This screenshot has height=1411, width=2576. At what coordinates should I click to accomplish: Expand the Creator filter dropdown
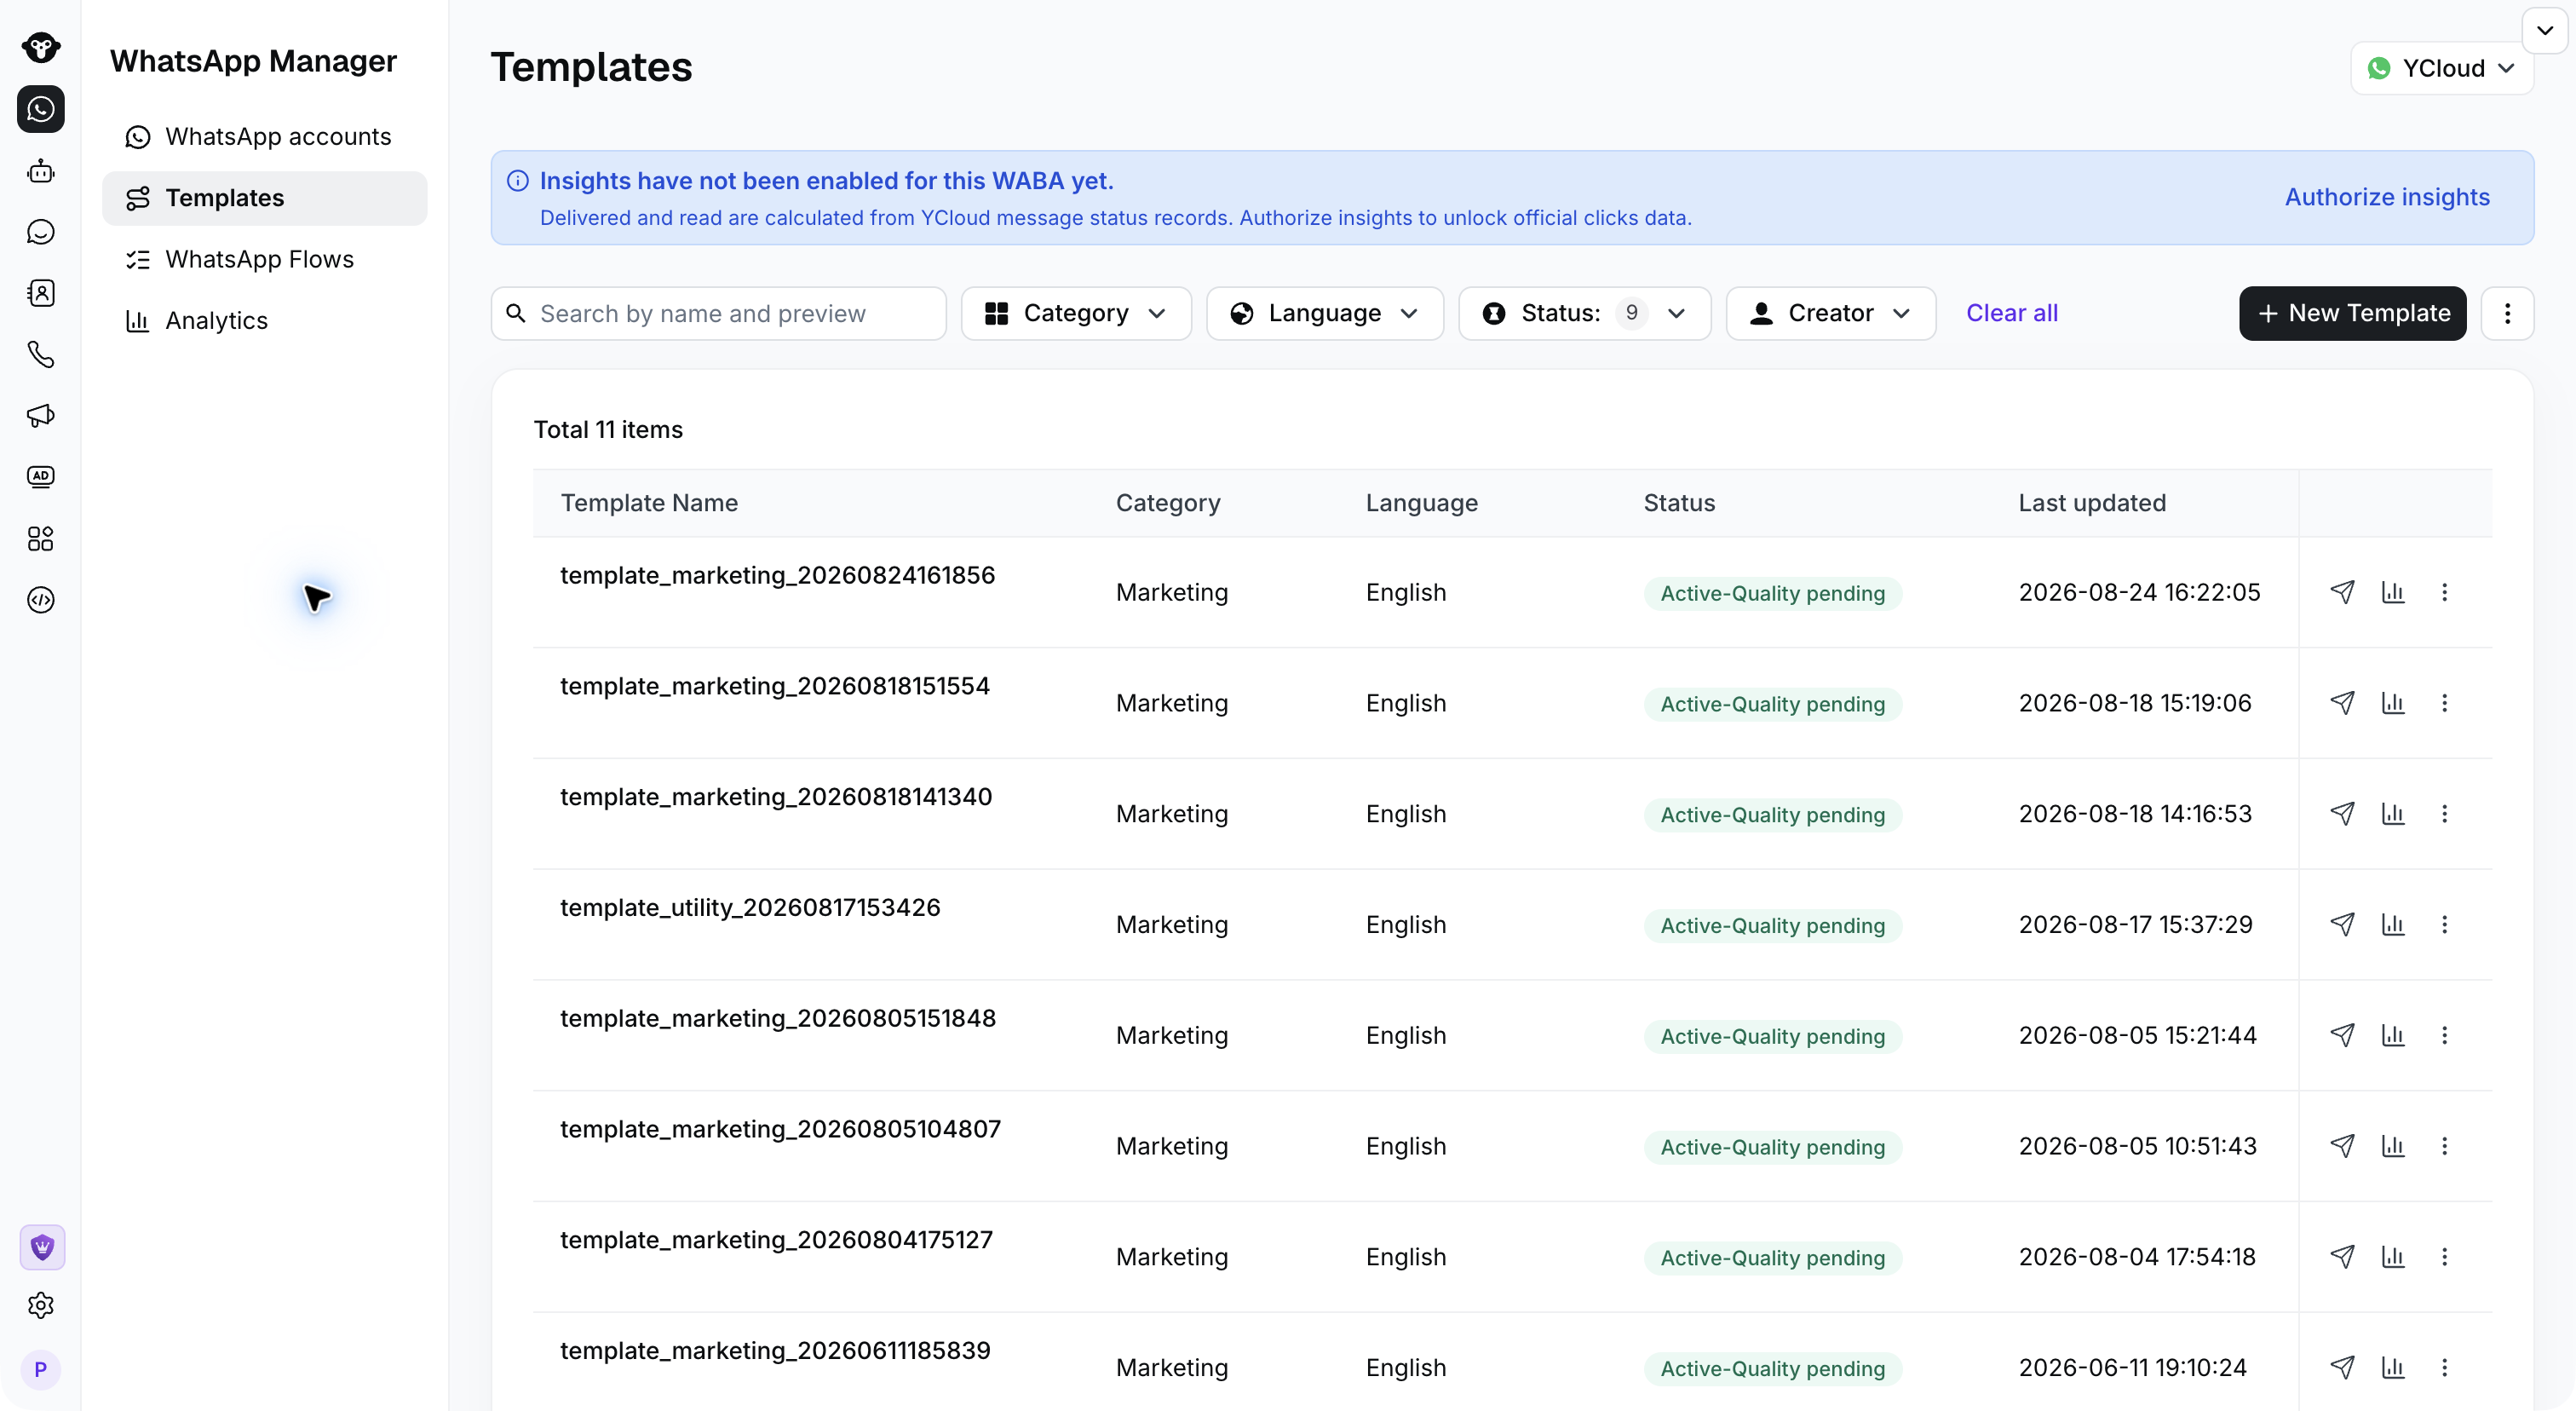[1831, 314]
